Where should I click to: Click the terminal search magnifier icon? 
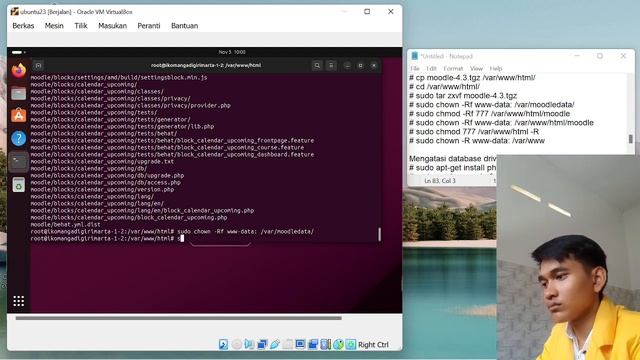(317, 65)
